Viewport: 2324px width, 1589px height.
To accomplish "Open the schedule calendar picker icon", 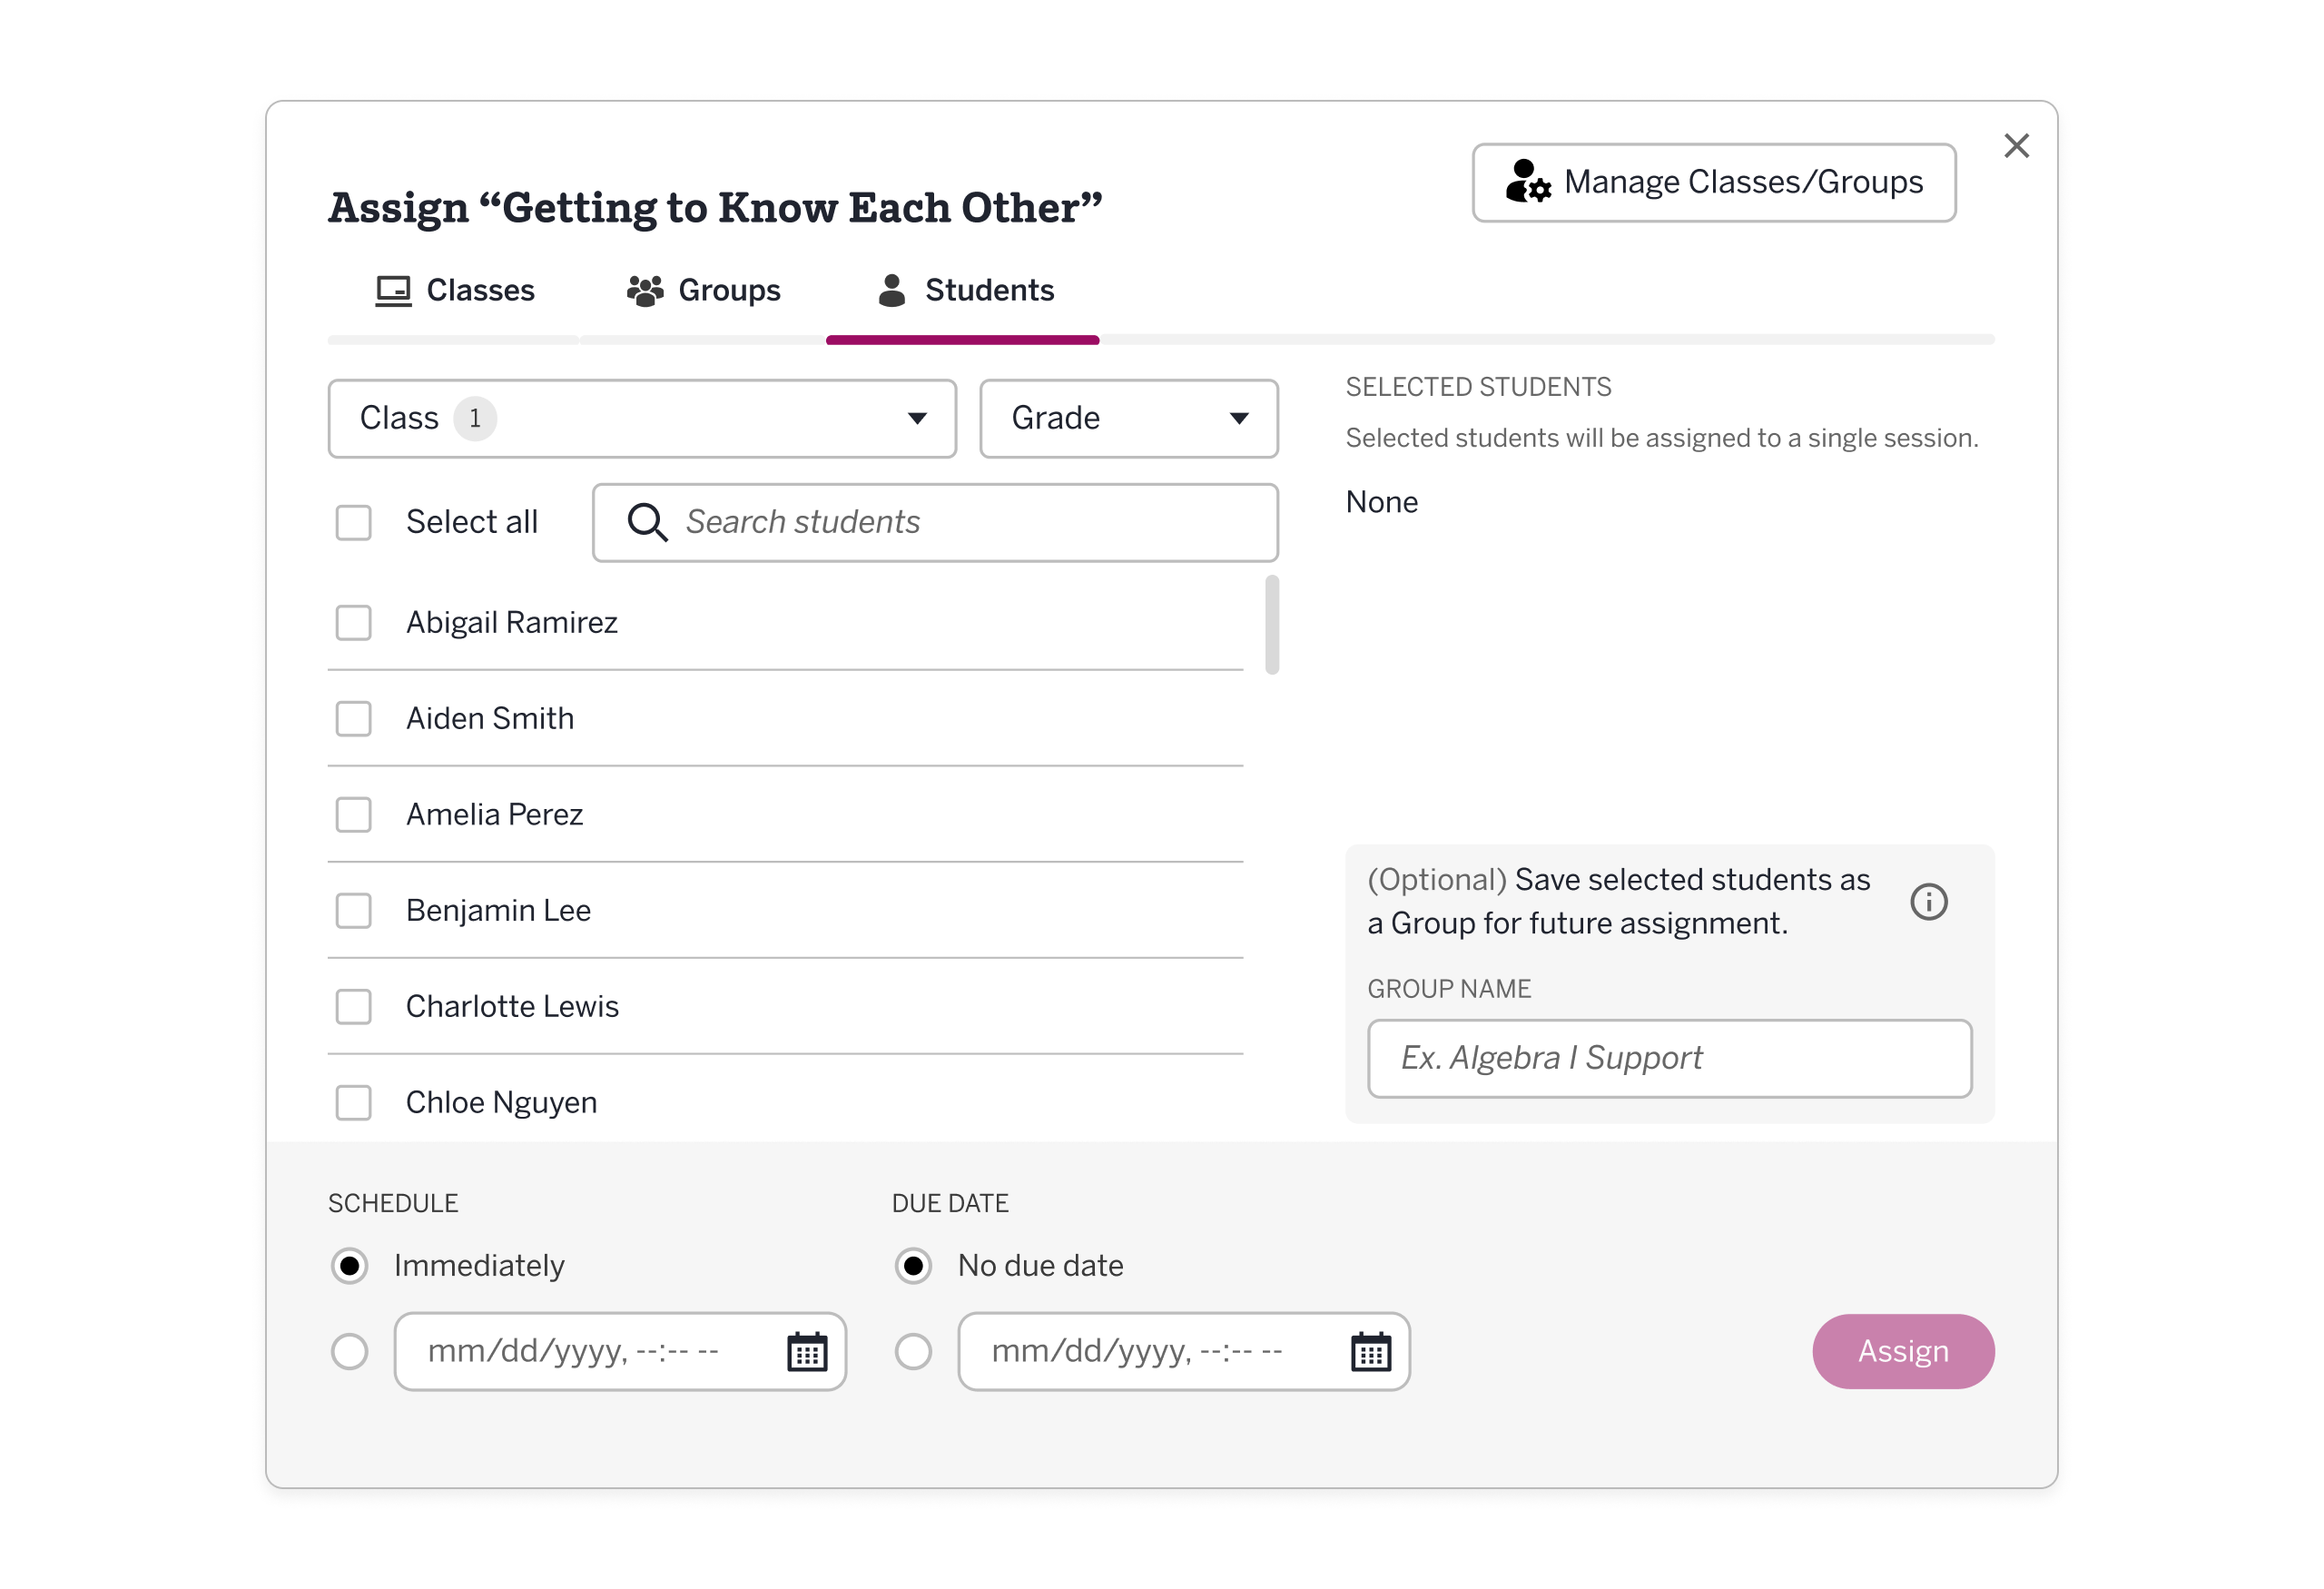I will click(x=808, y=1351).
